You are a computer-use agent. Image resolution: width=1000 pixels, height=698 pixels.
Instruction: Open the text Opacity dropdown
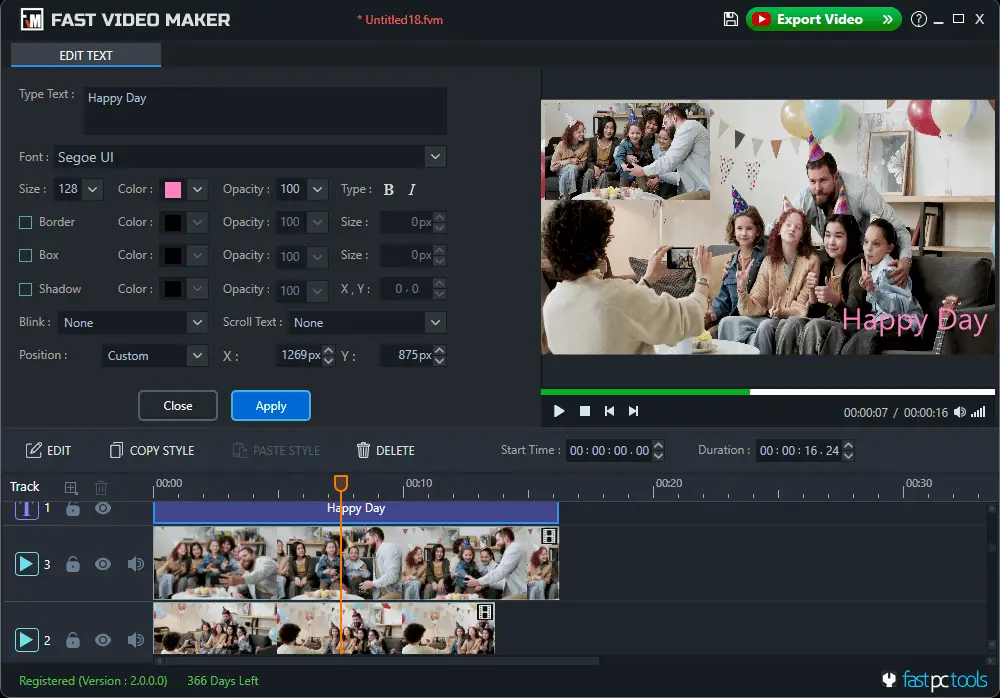click(302, 189)
